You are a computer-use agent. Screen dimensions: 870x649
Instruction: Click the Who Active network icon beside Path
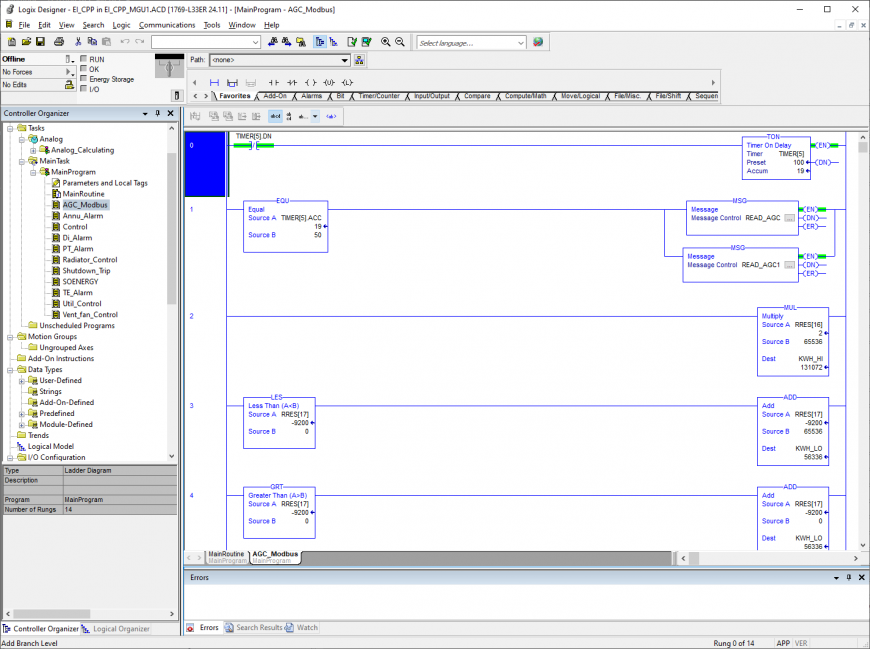[359, 60]
